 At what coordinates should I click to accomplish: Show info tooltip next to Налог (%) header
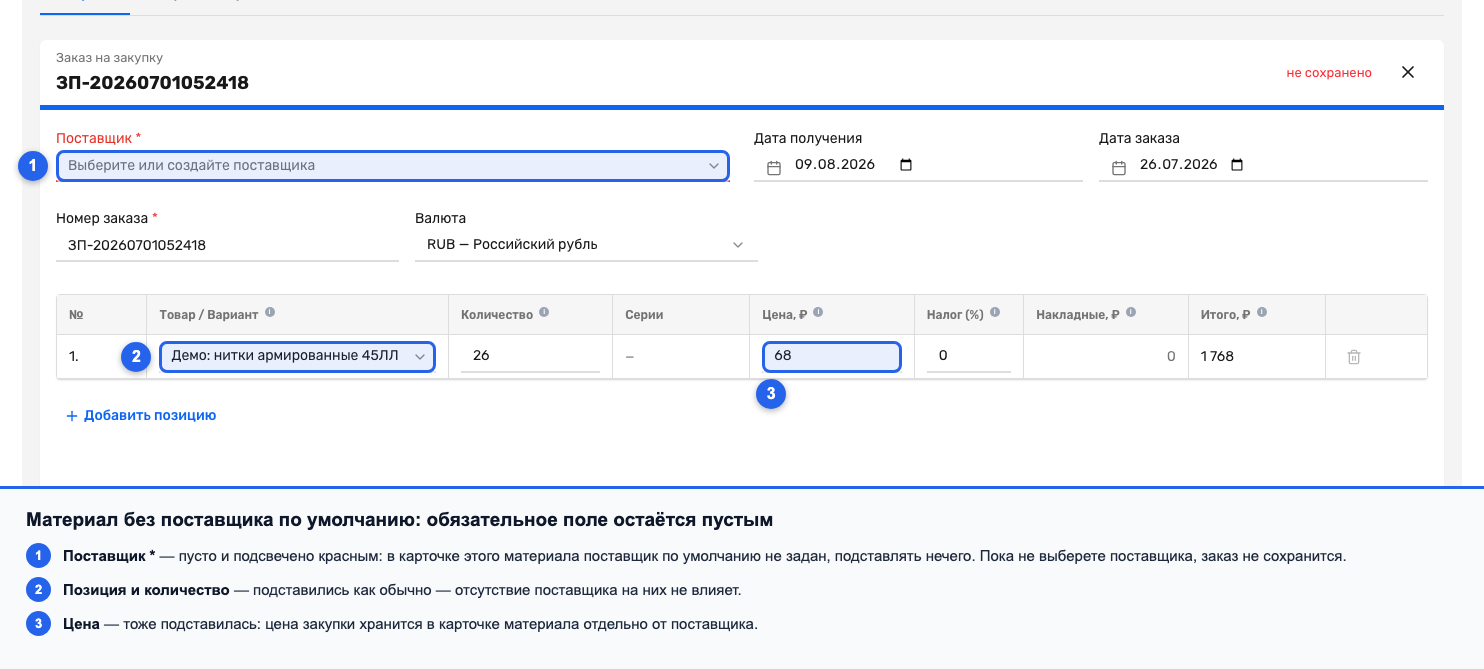point(995,313)
